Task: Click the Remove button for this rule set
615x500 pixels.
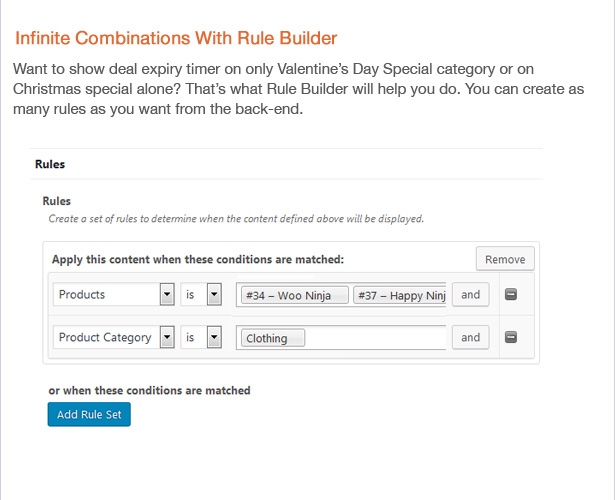Action: [x=505, y=259]
